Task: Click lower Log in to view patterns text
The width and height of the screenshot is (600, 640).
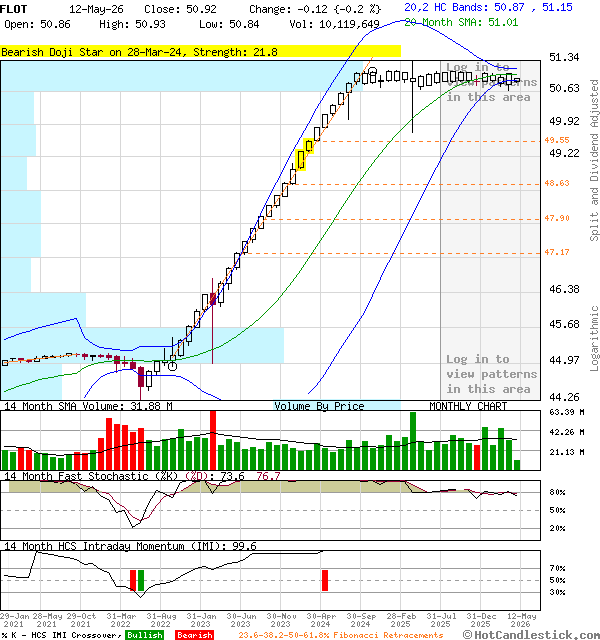Action: 491,374
